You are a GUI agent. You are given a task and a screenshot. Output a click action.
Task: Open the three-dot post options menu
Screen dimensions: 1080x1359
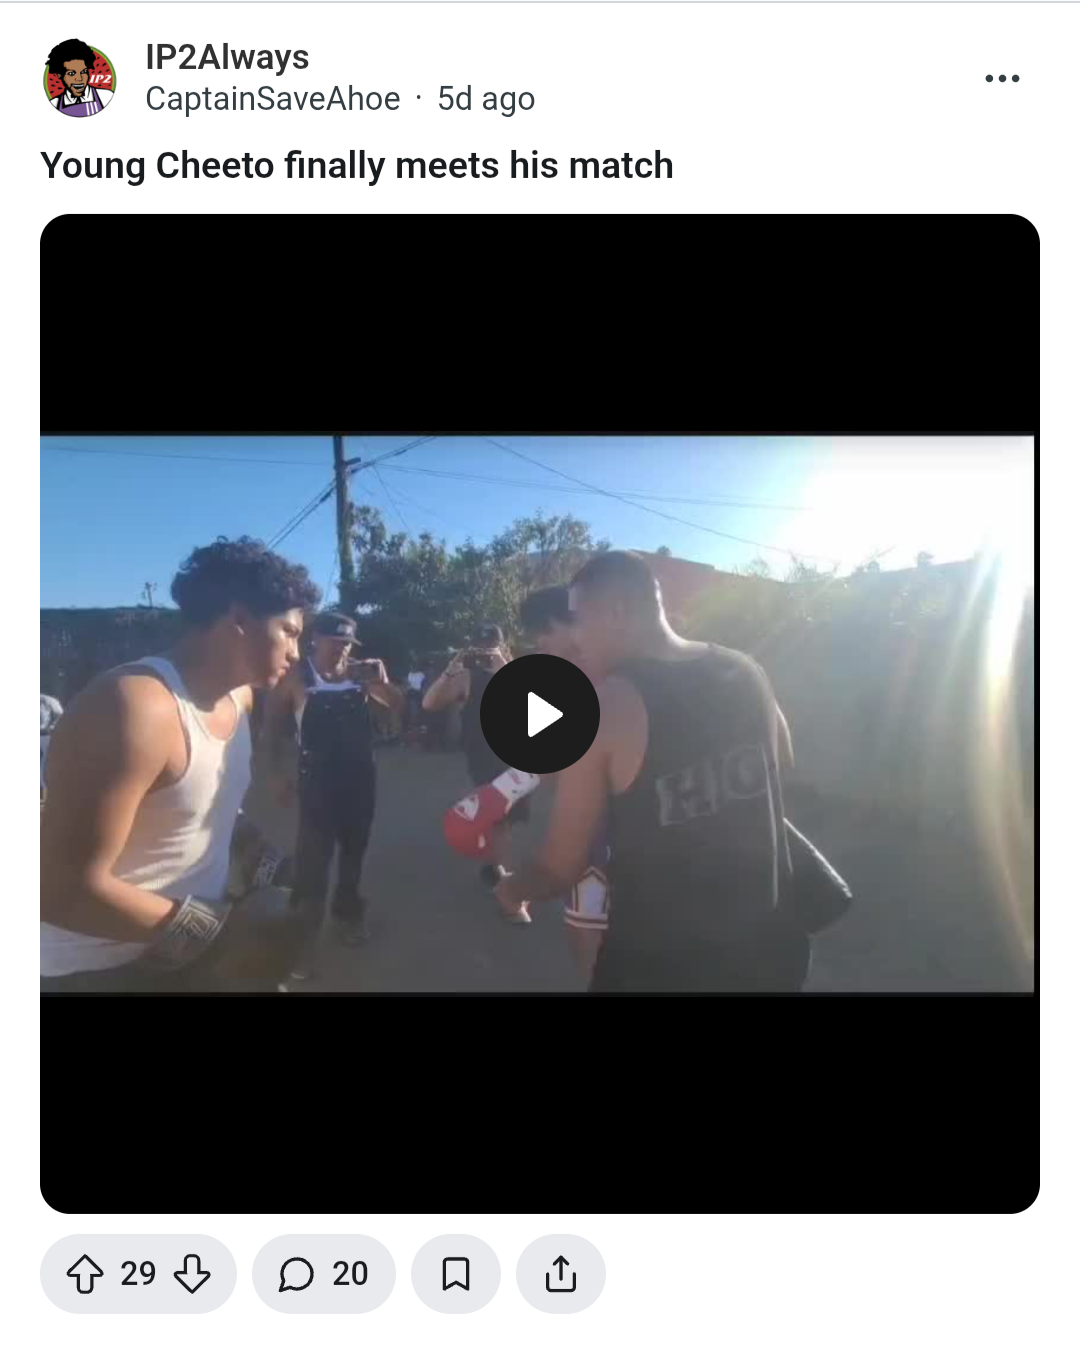(1002, 78)
